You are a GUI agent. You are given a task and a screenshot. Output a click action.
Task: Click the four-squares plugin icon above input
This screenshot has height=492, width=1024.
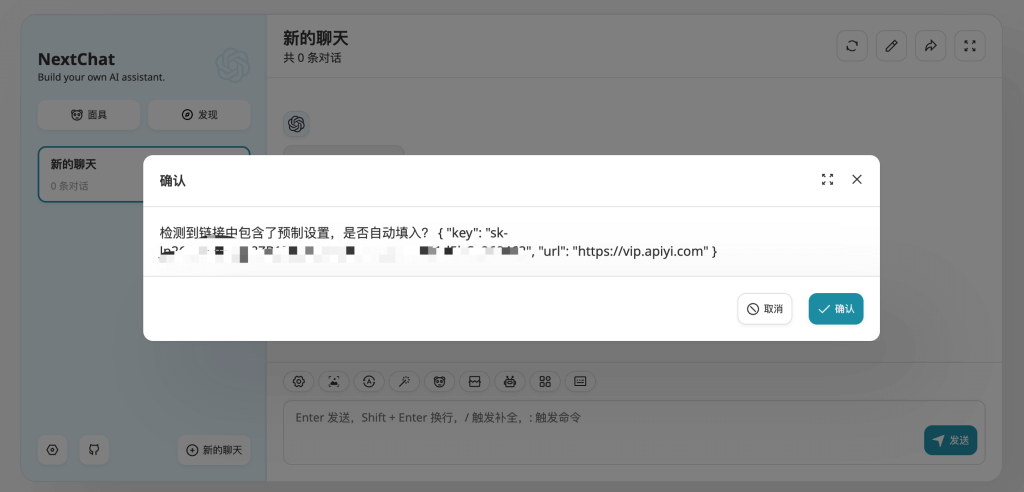(x=545, y=381)
